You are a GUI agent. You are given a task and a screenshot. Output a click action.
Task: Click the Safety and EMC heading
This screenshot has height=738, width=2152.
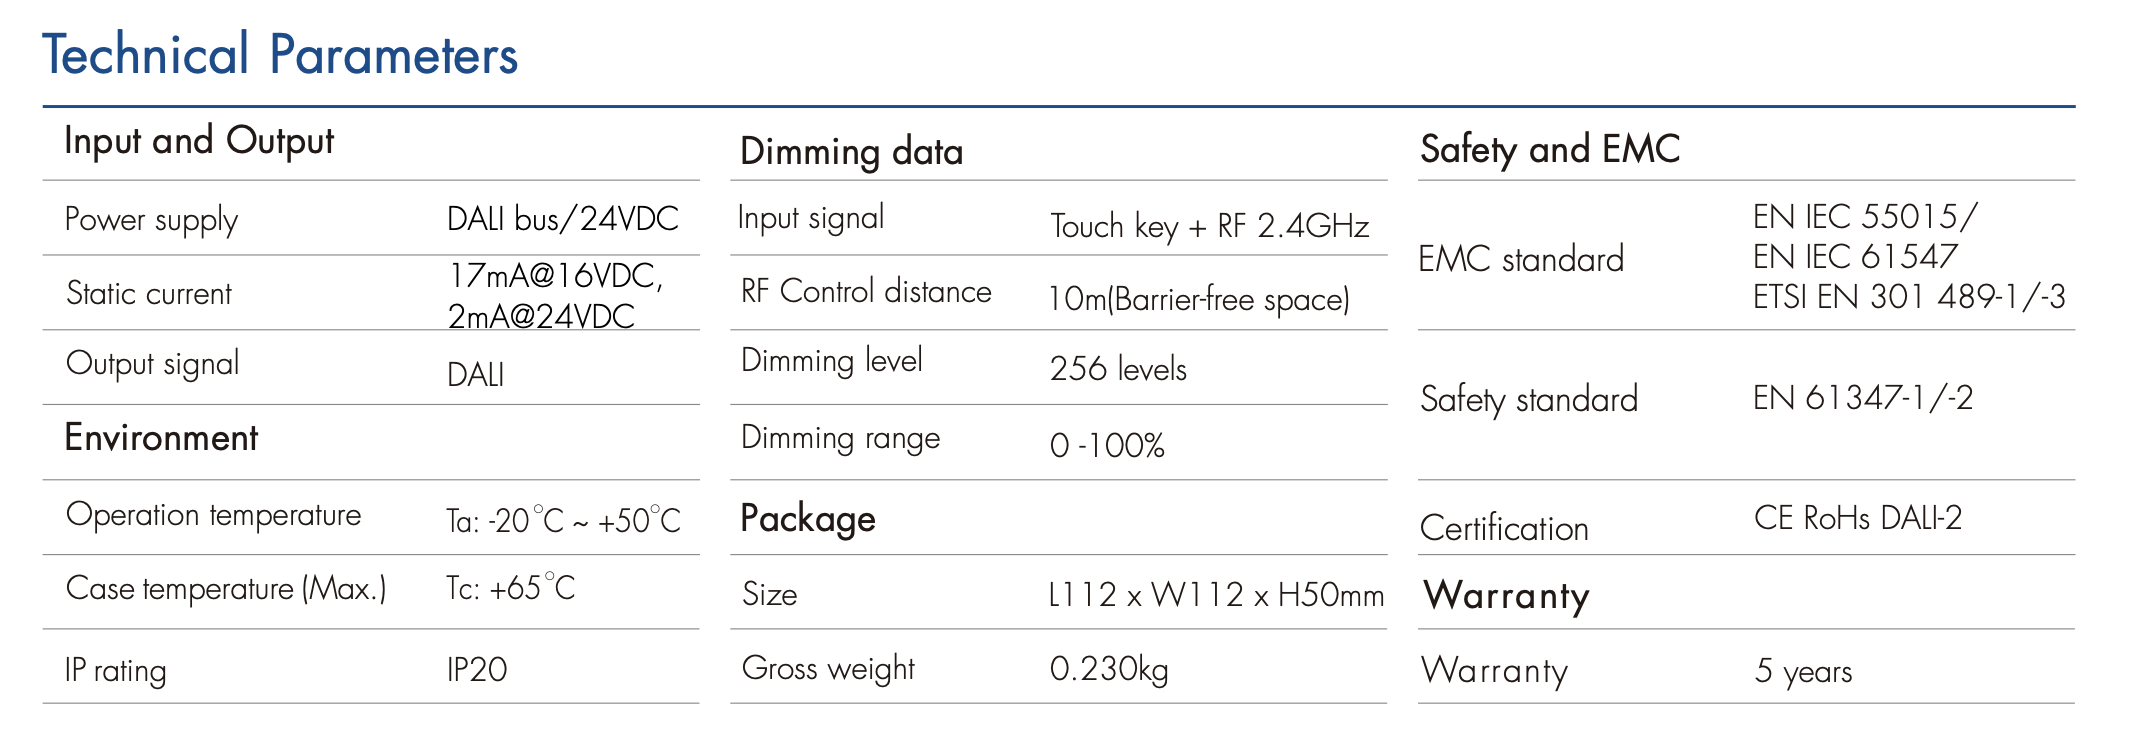(1549, 150)
